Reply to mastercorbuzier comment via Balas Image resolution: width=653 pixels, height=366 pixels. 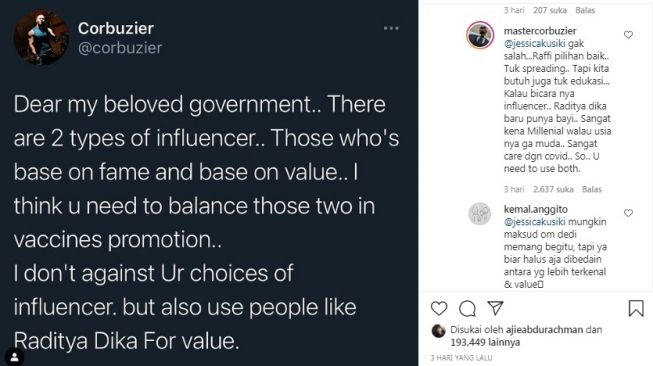pyautogui.click(x=592, y=189)
